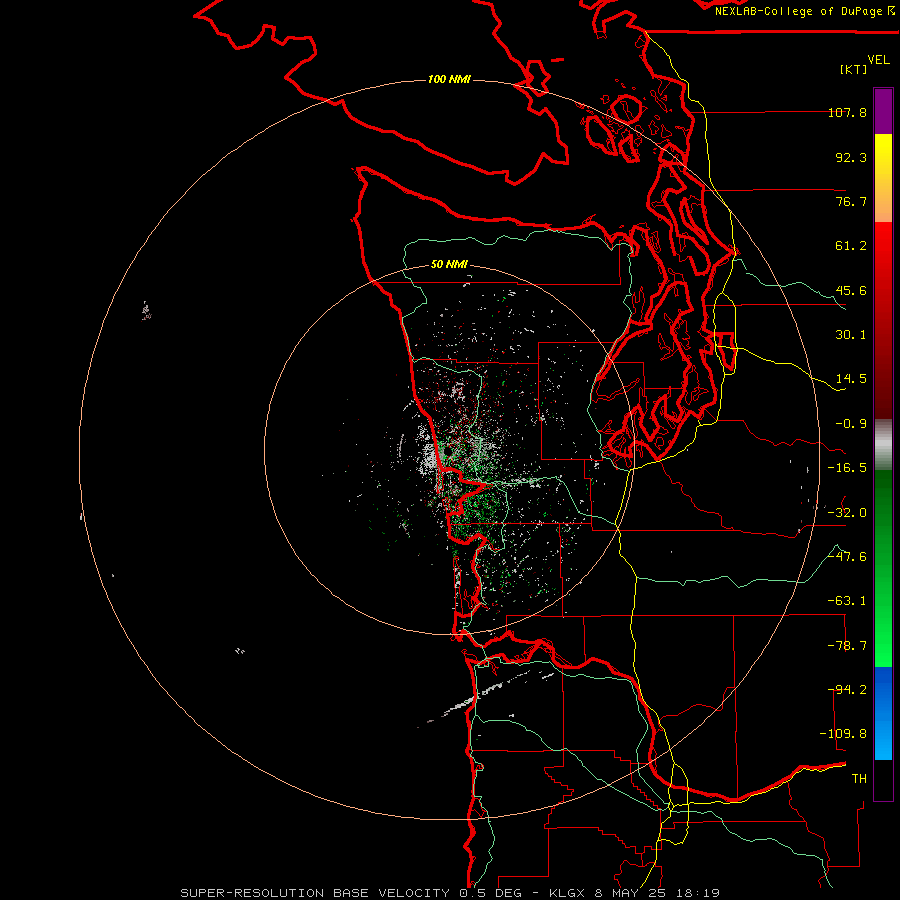Click the KLGX radar site identifier
This screenshot has width=900, height=900.
(567, 893)
